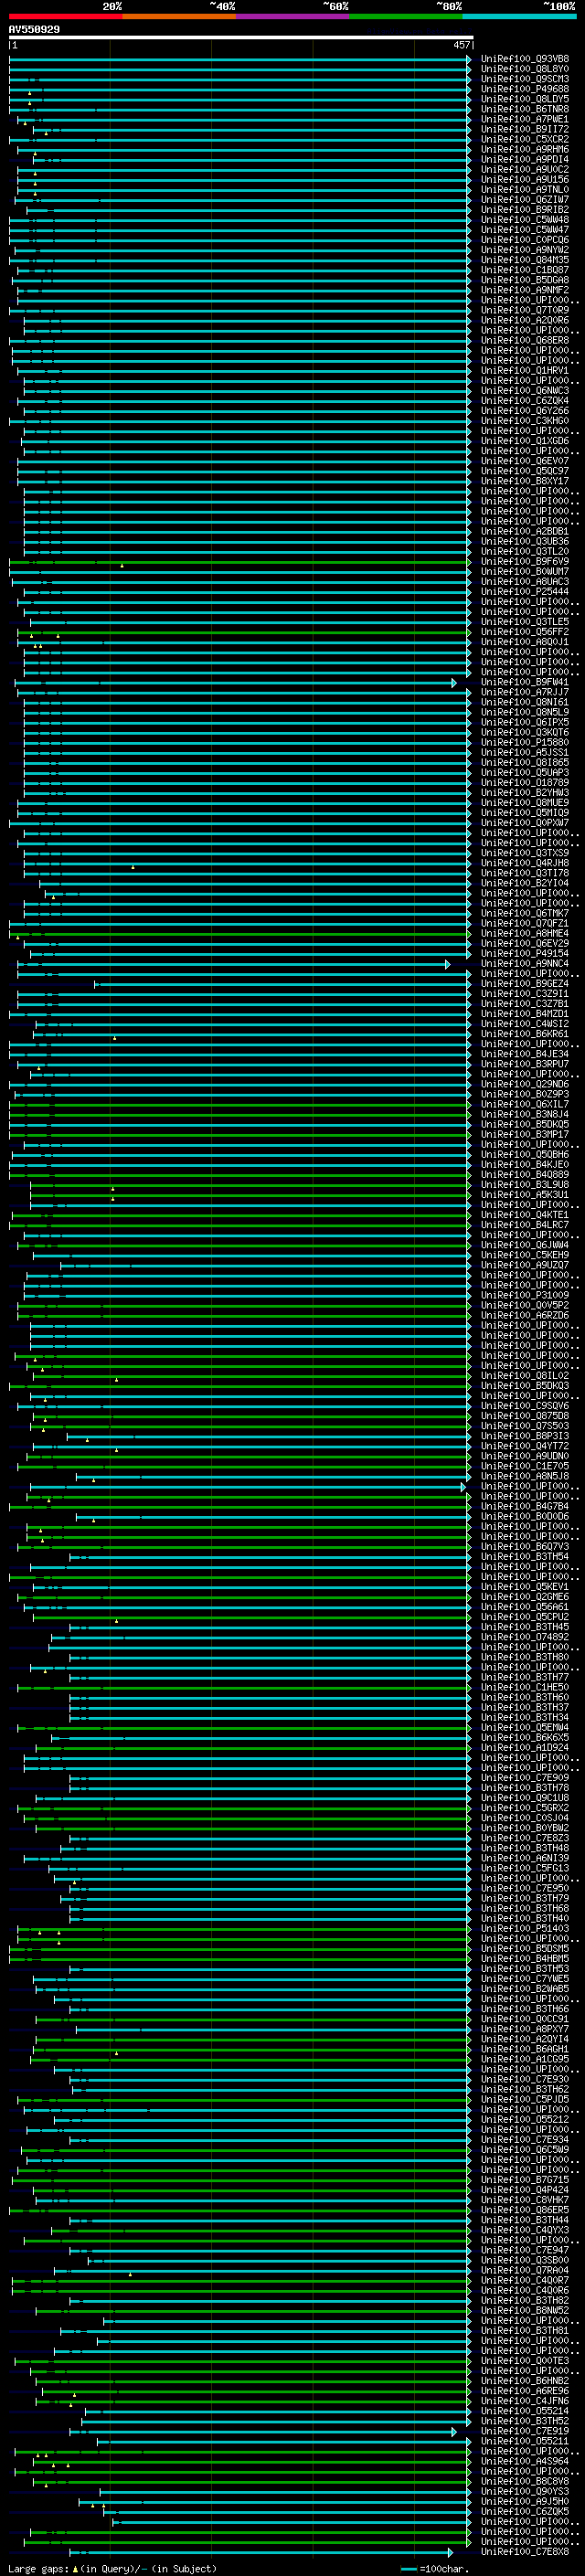Viewport: 585px width, 2576px height.
Task: Open the UniRef100_C7E8X8 hit label
Action: pos(524,2552)
